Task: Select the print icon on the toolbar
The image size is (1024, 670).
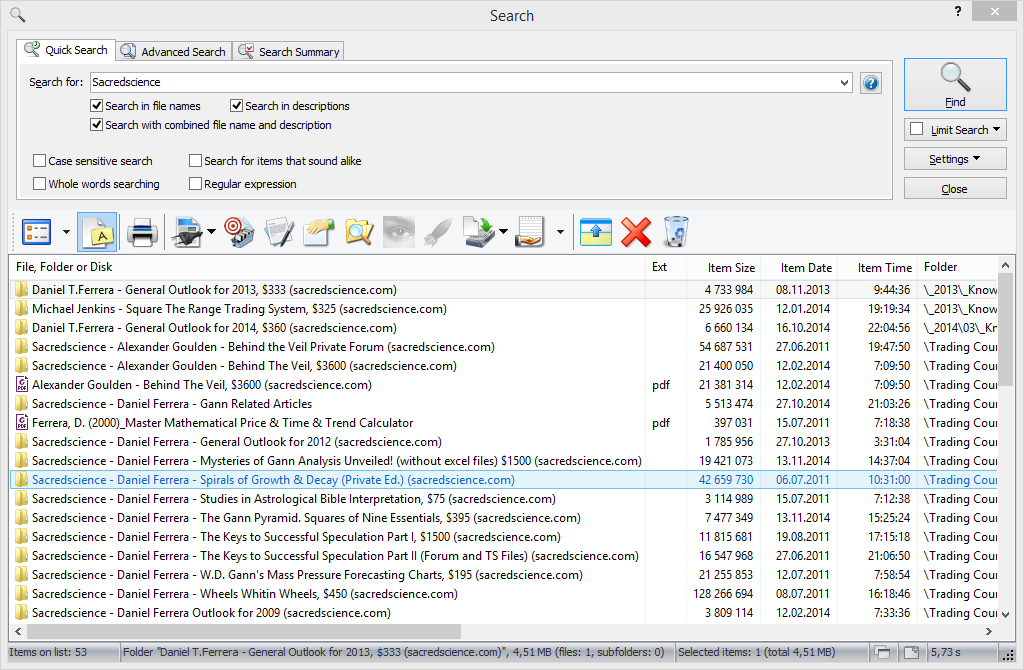Action: [142, 232]
